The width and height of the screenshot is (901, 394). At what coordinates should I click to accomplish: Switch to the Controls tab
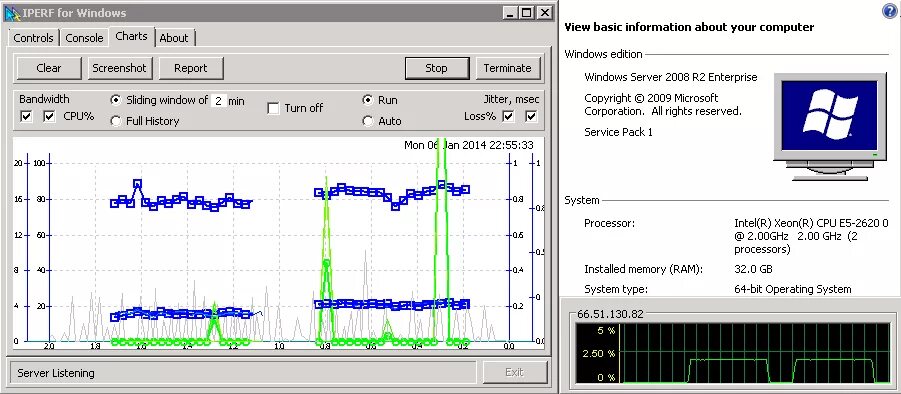pos(33,38)
